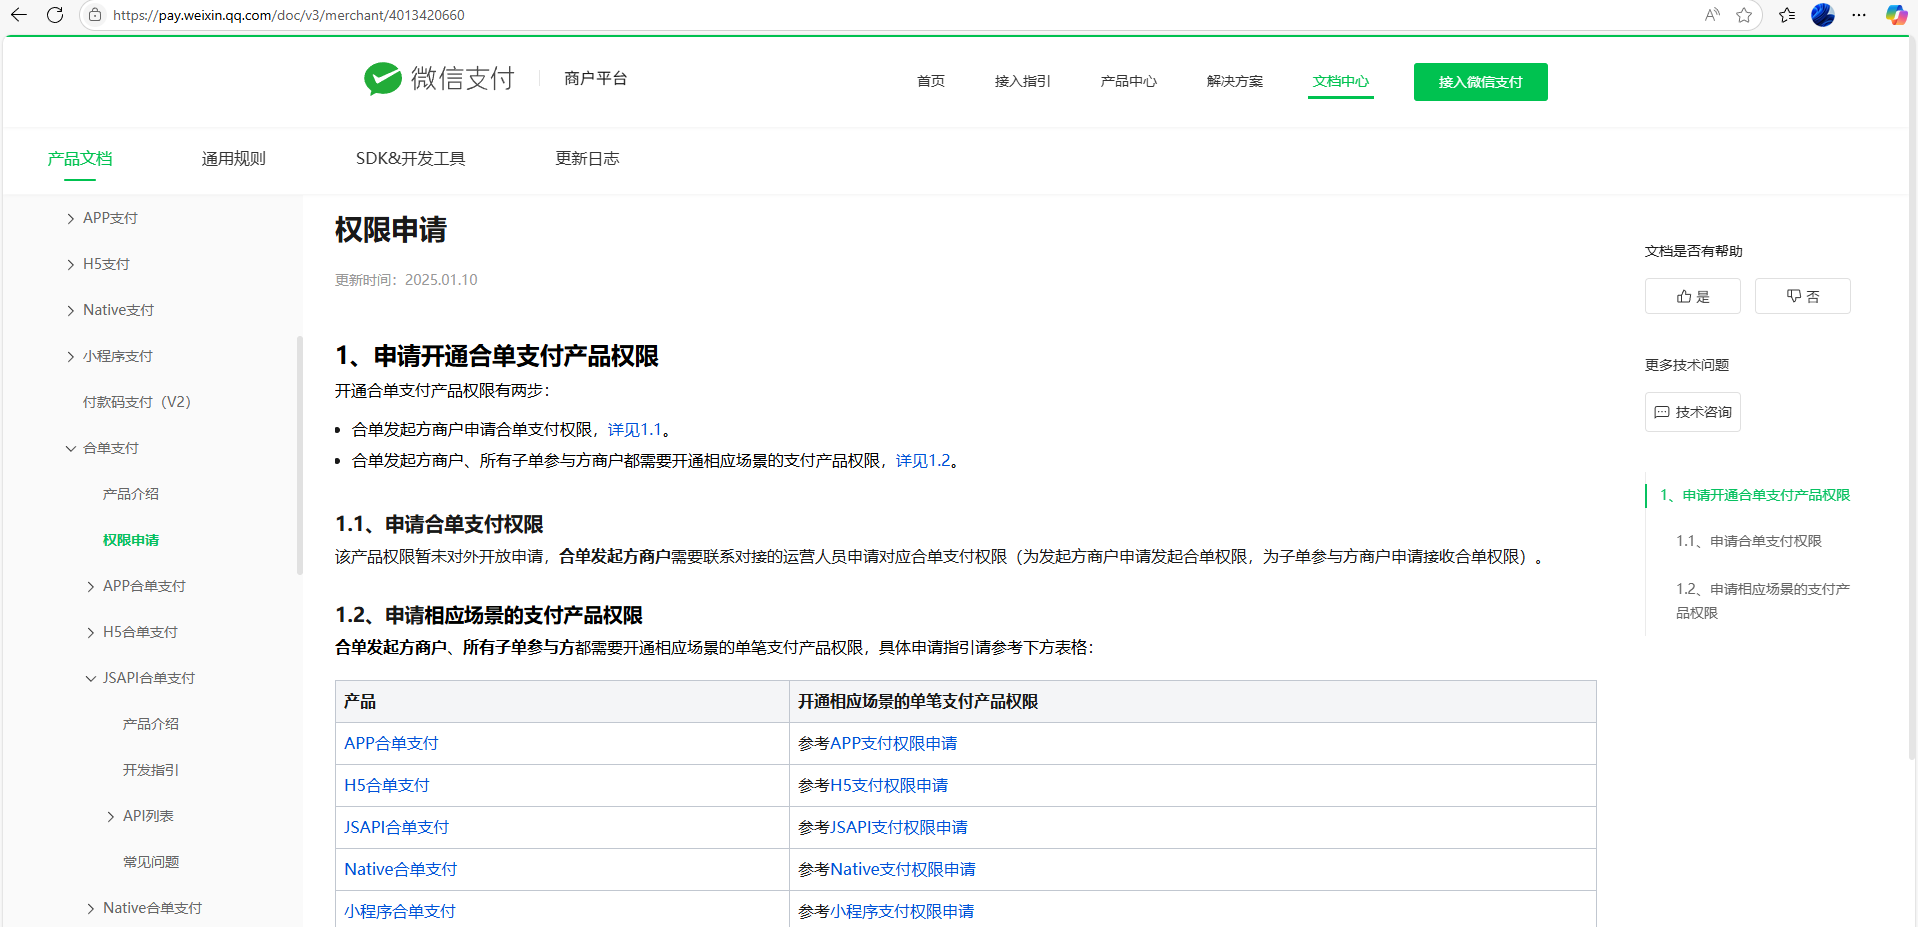
Task: Switch to the 更新日志 tab
Action: (x=587, y=158)
